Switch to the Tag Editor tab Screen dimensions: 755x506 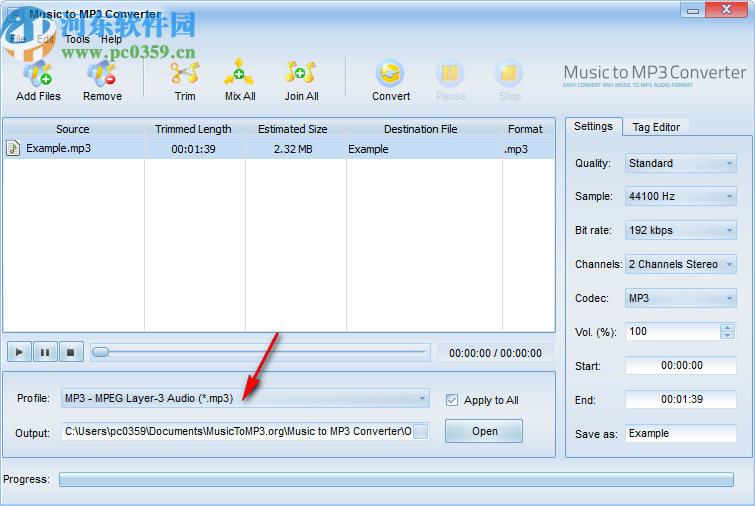[656, 127]
